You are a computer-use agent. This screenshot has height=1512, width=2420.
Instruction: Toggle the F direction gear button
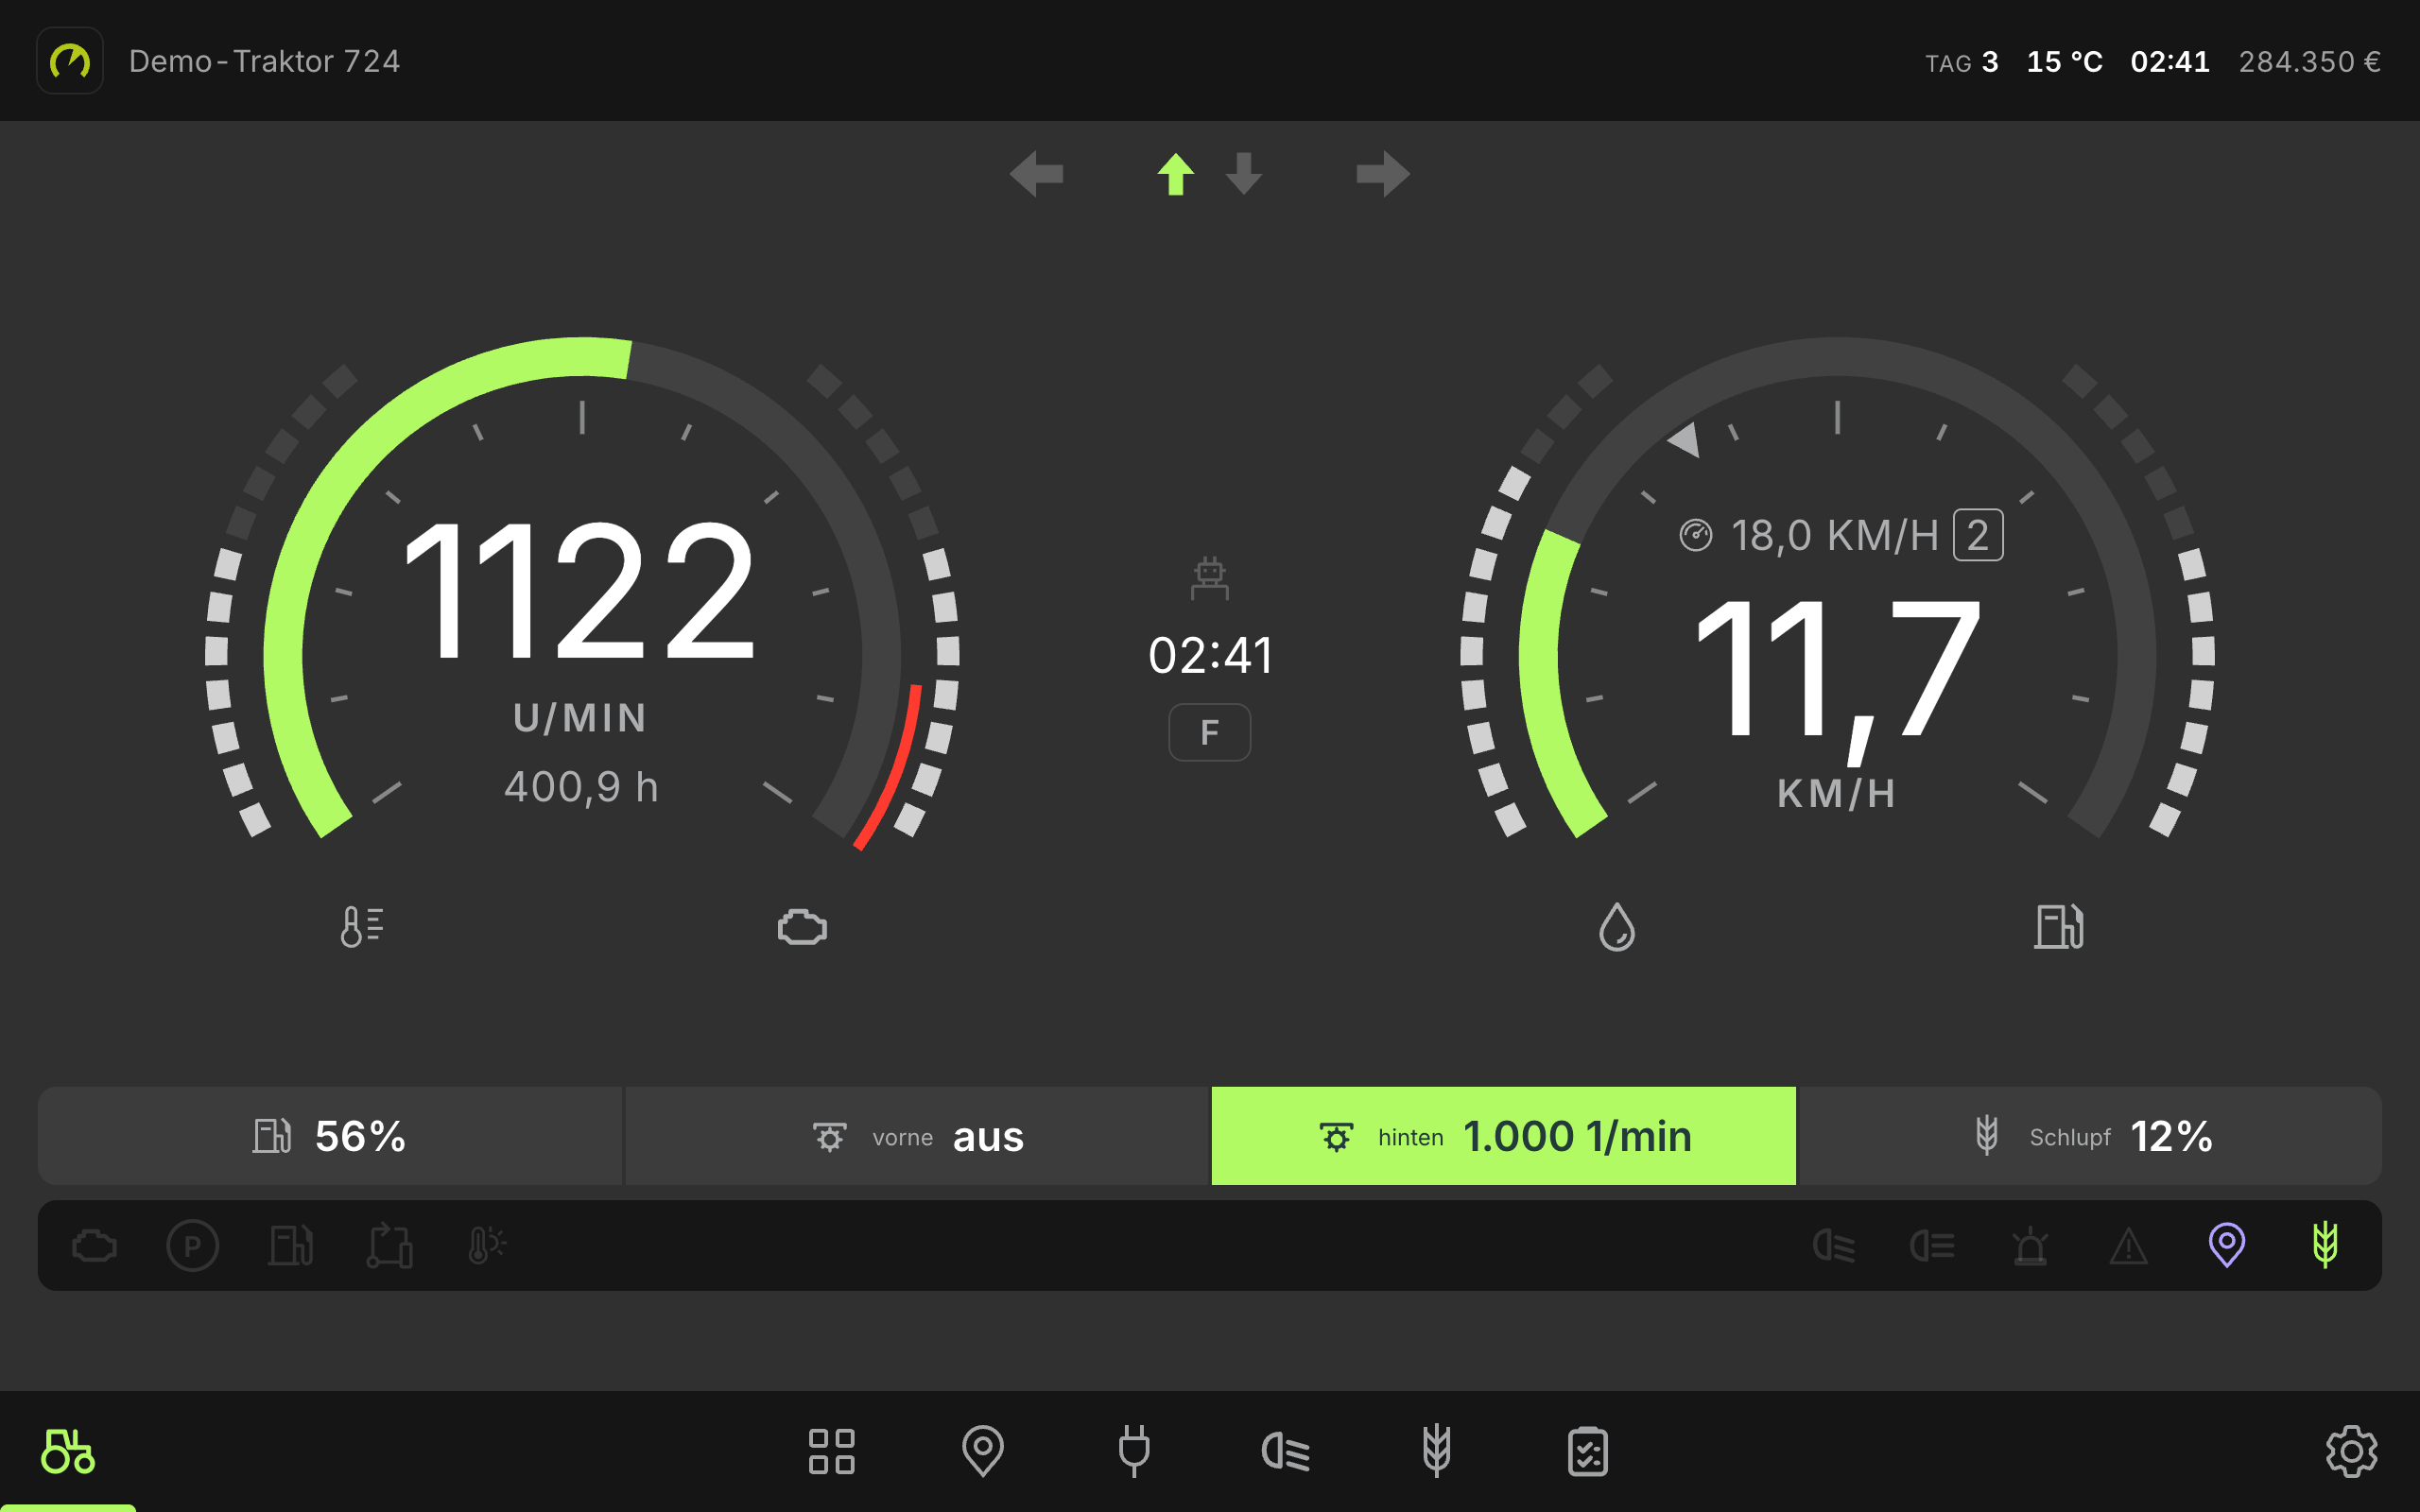(1210, 732)
